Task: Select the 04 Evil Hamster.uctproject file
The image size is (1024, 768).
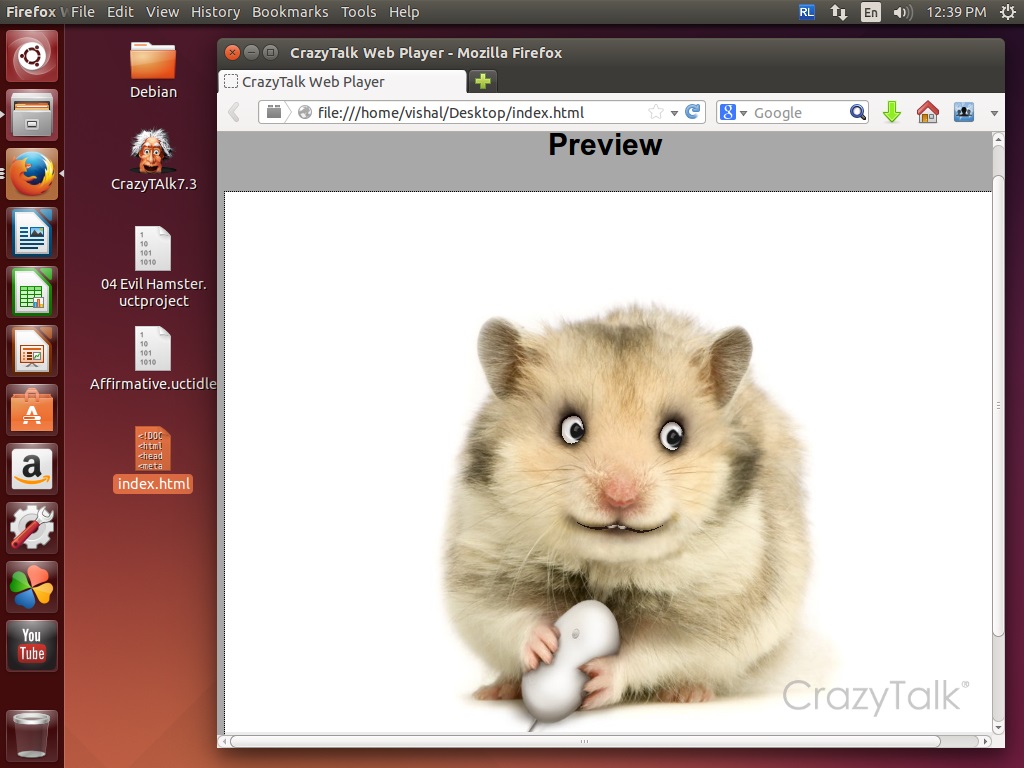Action: coord(153,267)
